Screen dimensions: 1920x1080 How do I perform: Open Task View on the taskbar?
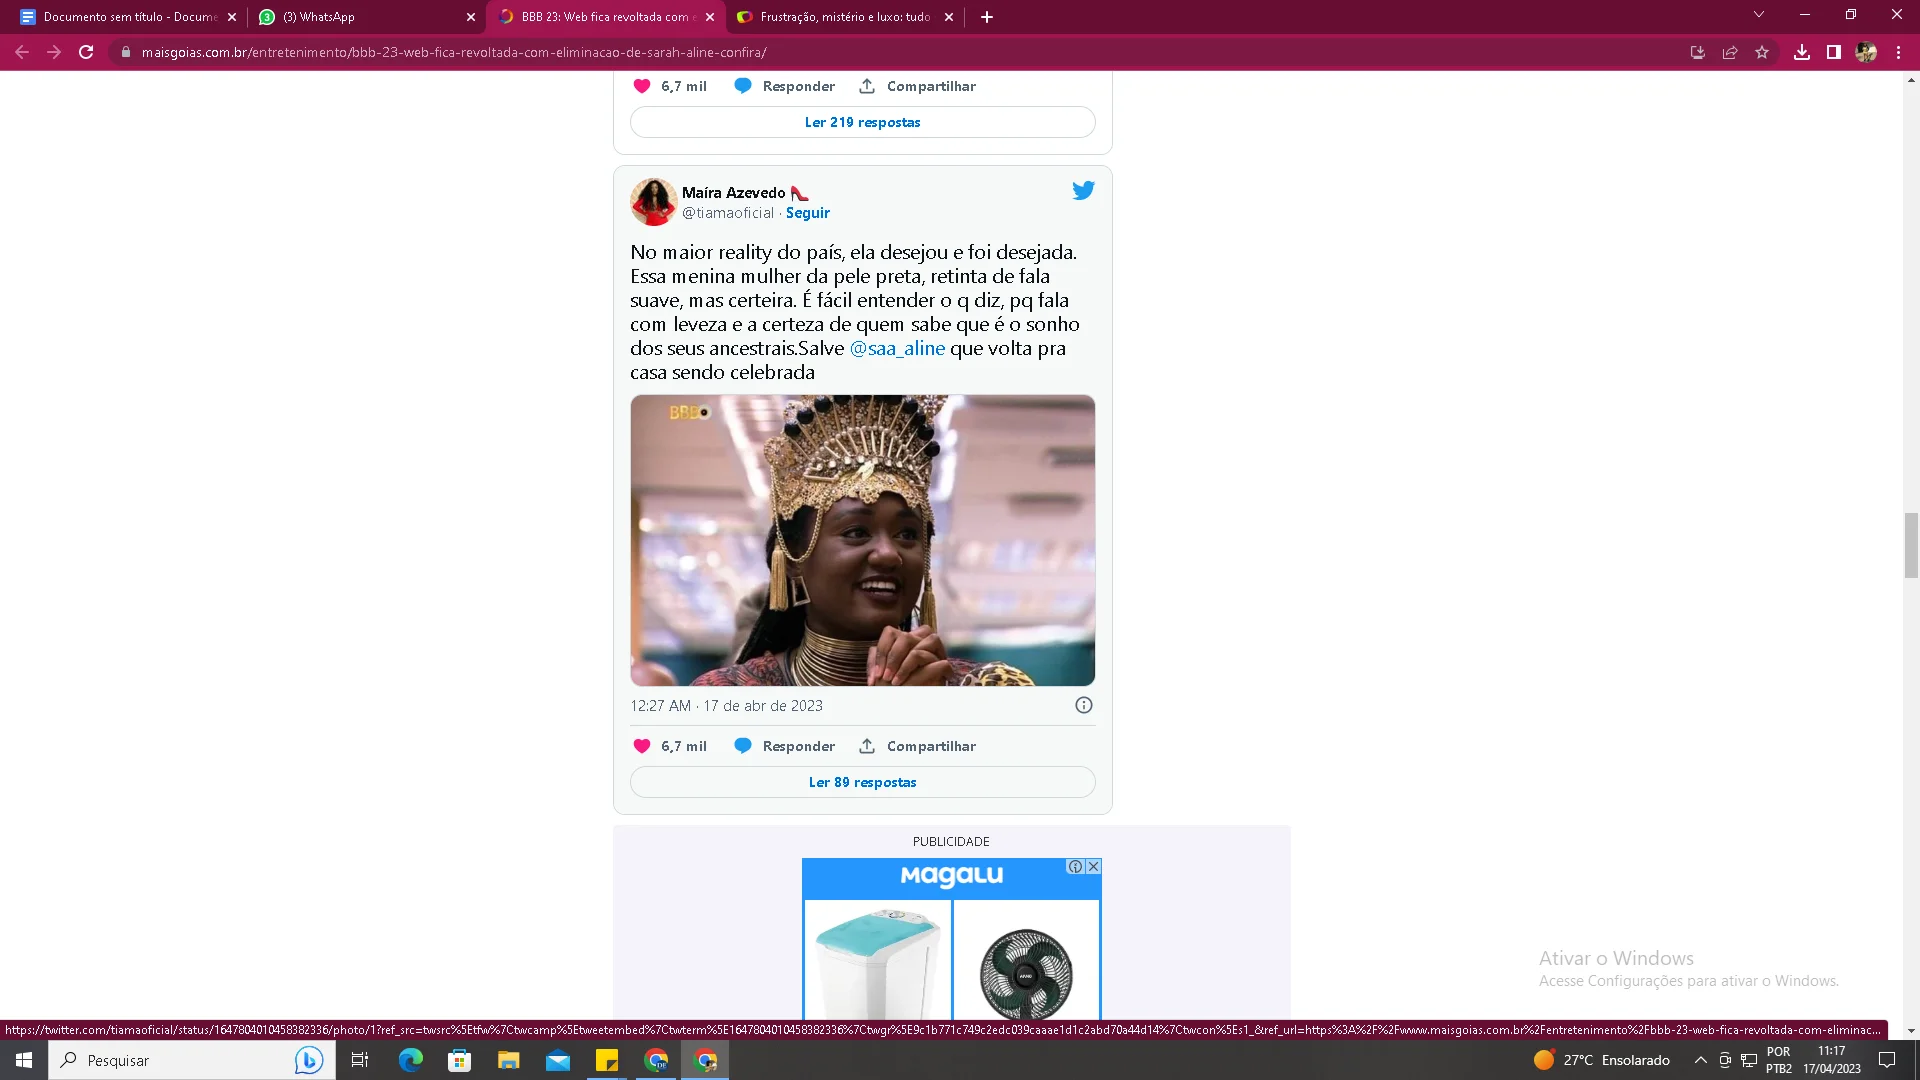tap(360, 1060)
